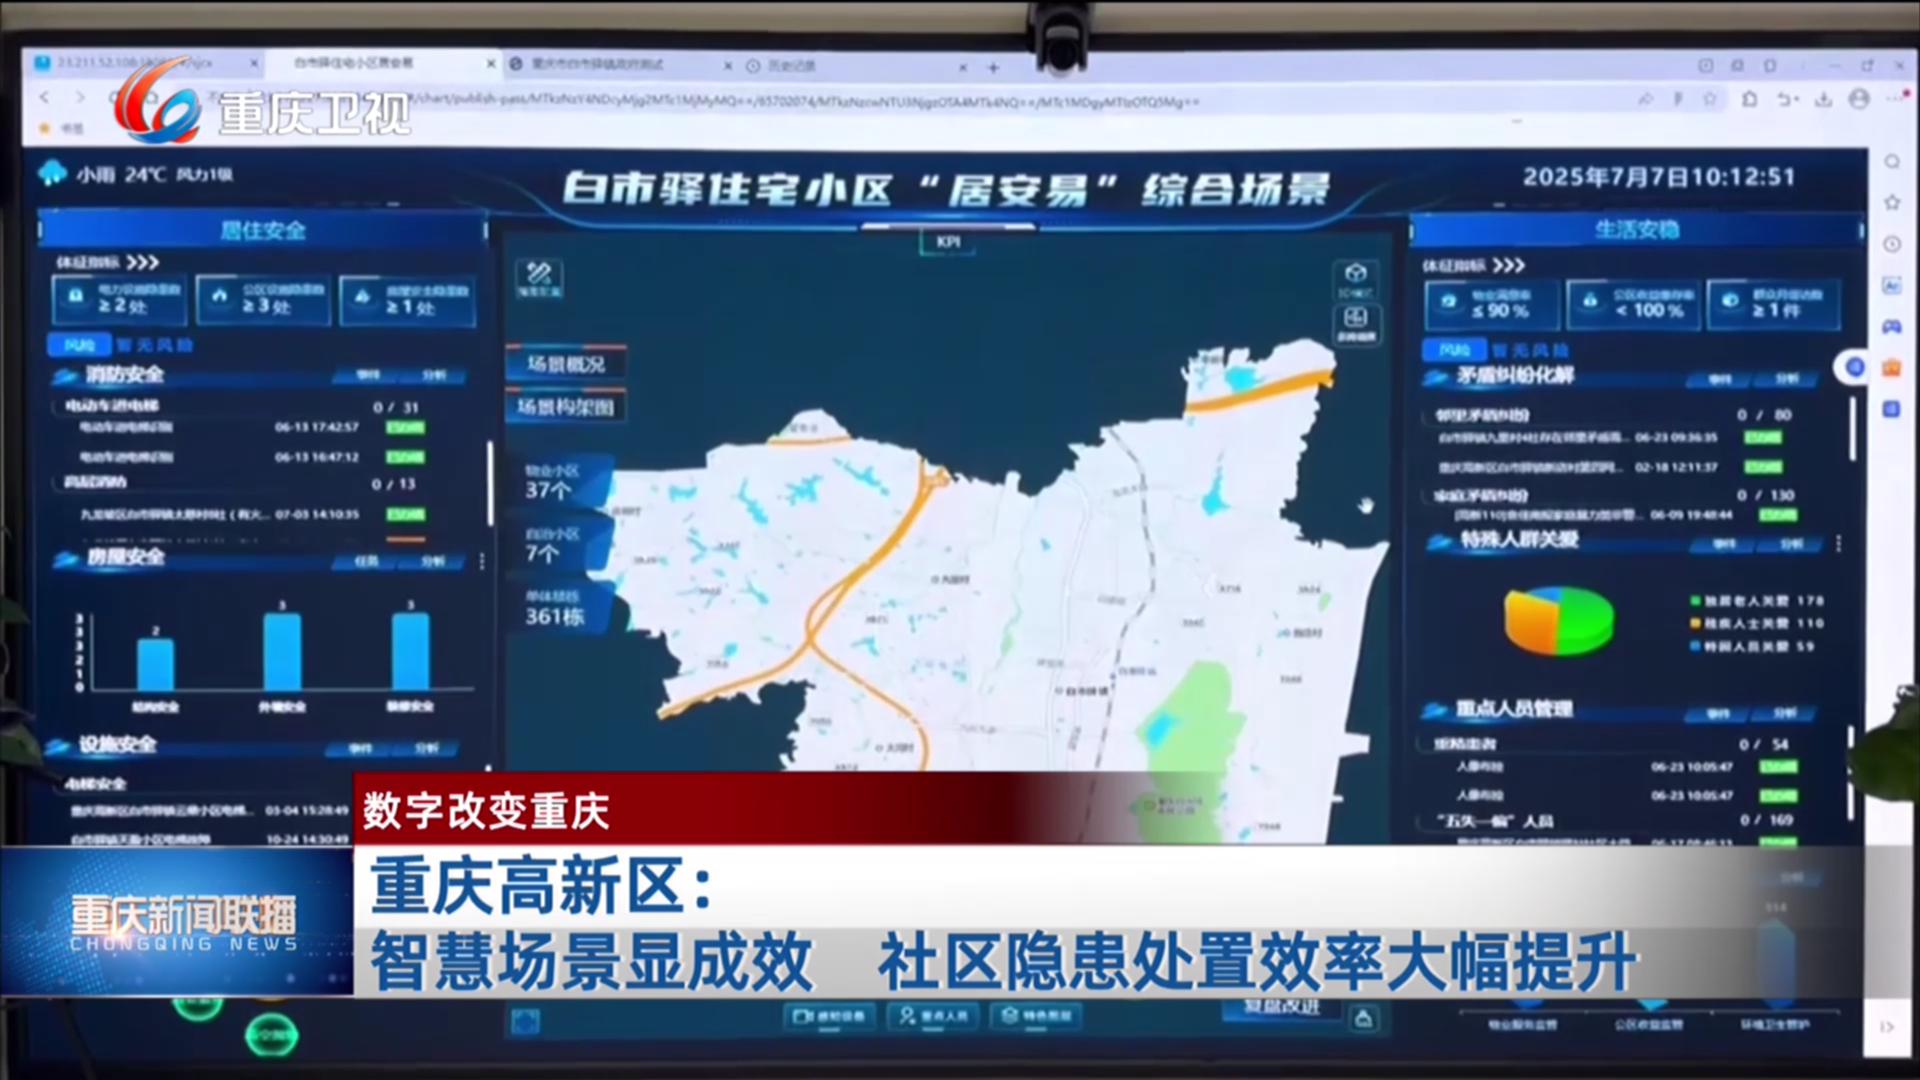Click the search icon in browser sidebar
This screenshot has width=1920, height=1080.
click(x=1892, y=162)
